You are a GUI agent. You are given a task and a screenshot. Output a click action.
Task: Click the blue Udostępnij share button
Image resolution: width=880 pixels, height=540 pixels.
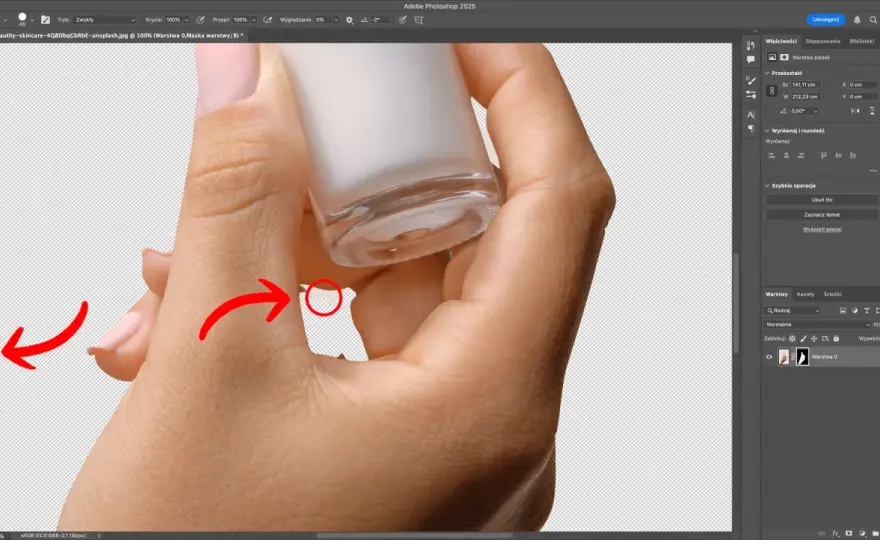pos(826,20)
